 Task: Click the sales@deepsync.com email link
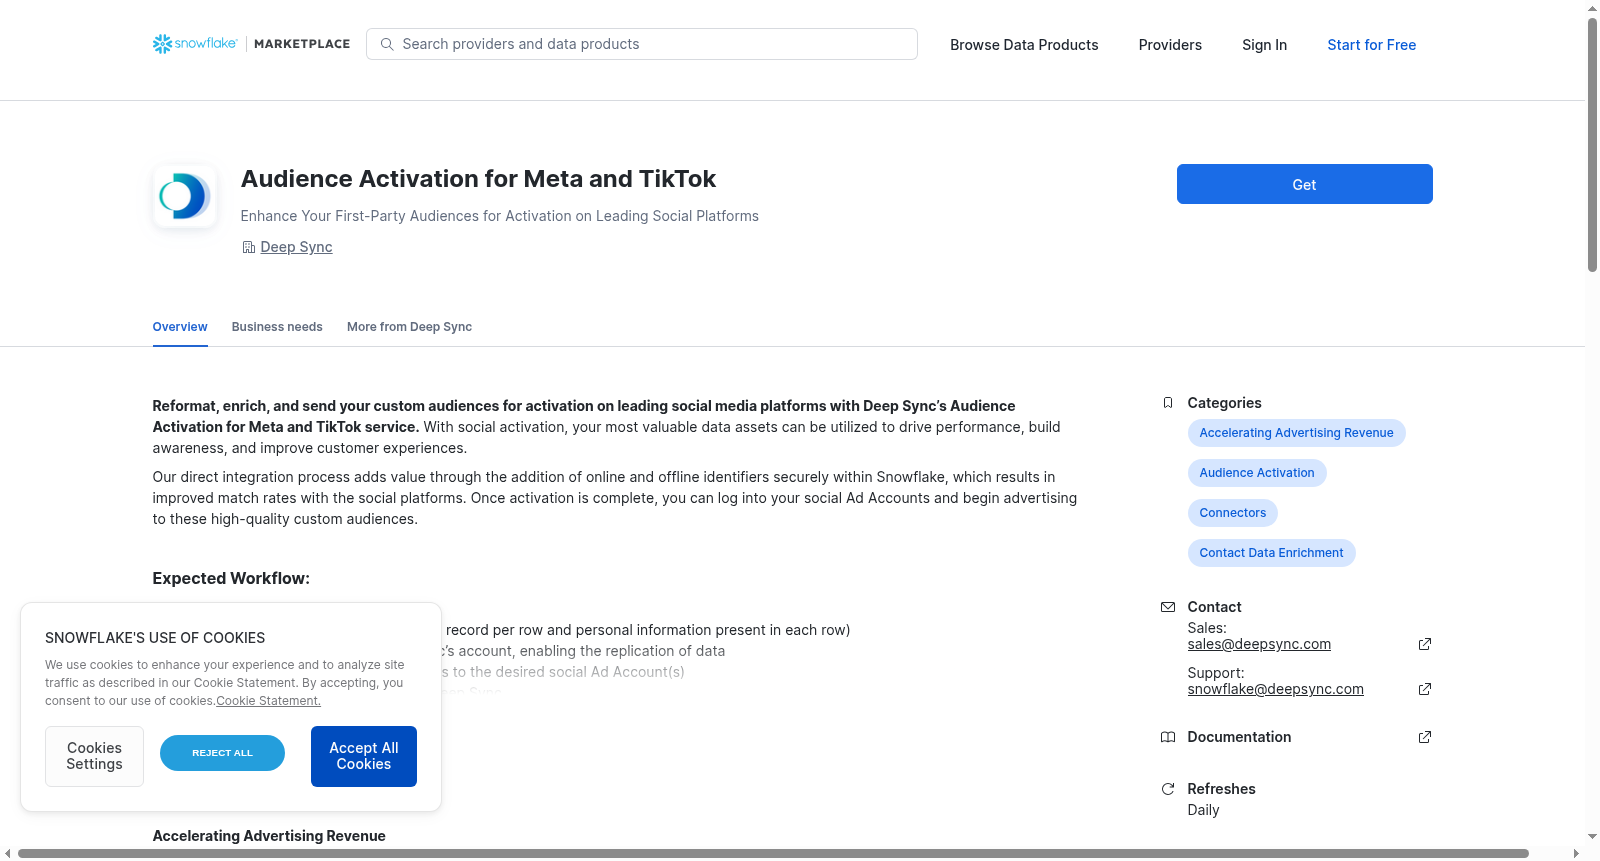[x=1259, y=644]
